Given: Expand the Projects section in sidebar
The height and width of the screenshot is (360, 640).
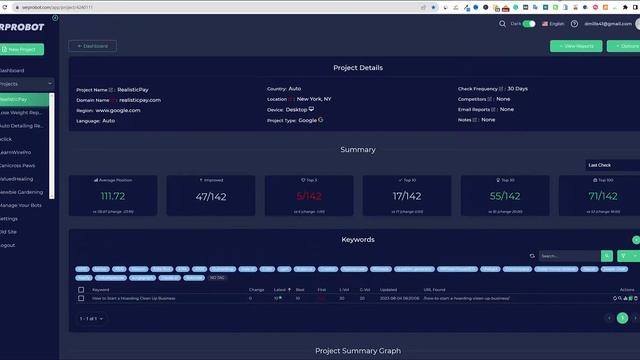Looking at the screenshot, I should pos(27,84).
